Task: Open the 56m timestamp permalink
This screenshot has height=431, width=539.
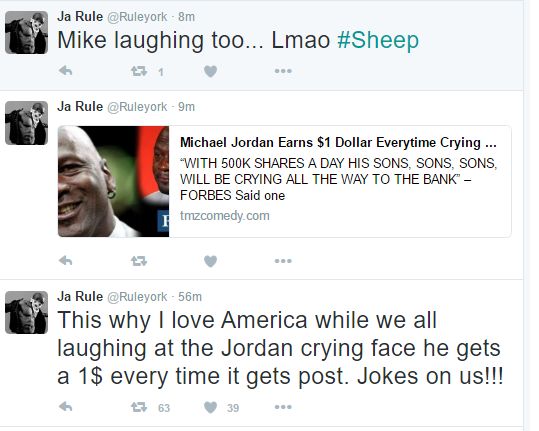Action: point(190,297)
